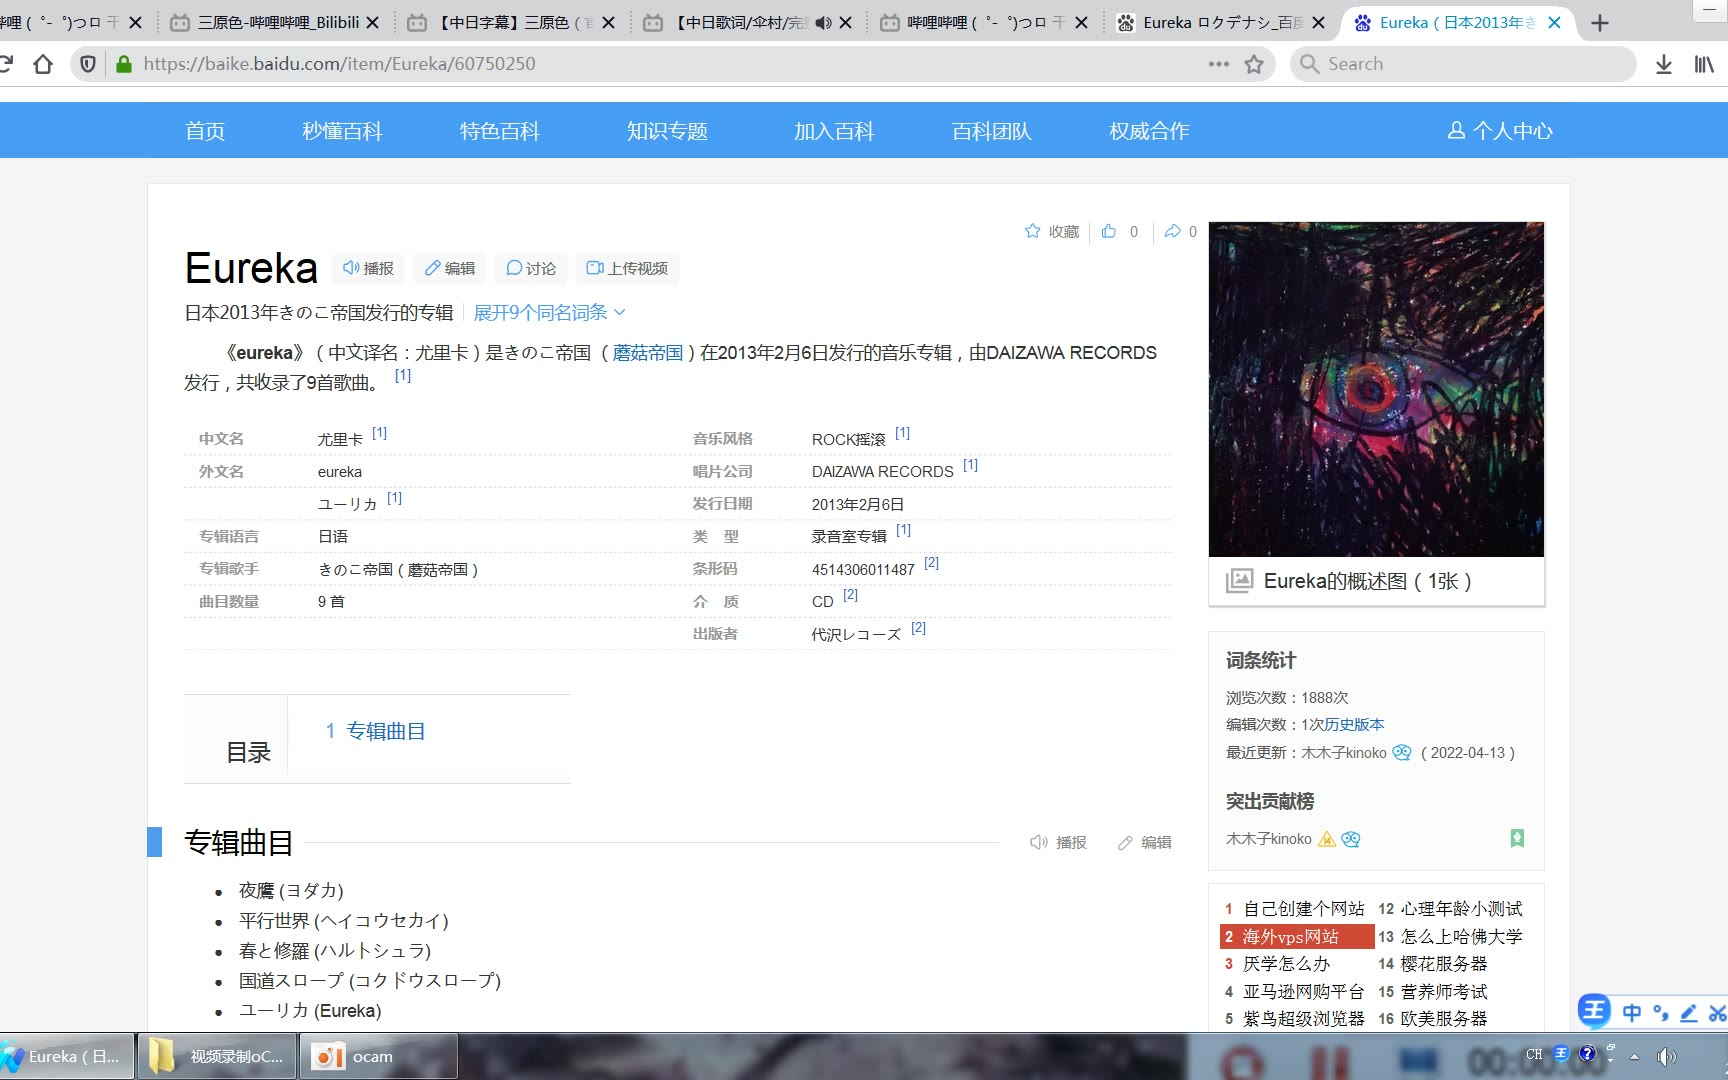1728x1080 pixels.
Task: Click reference [1] after 尤里卡
Action: (379, 433)
